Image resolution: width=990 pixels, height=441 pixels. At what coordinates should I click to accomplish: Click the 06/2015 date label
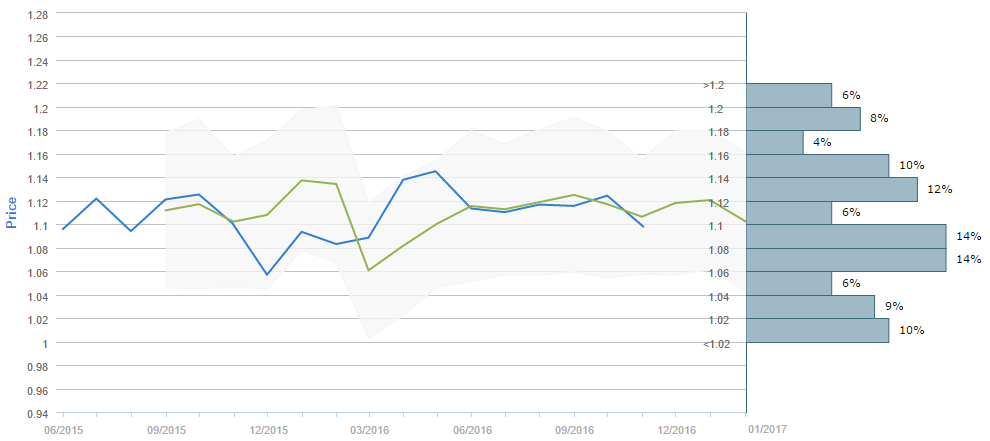pyautogui.click(x=62, y=429)
